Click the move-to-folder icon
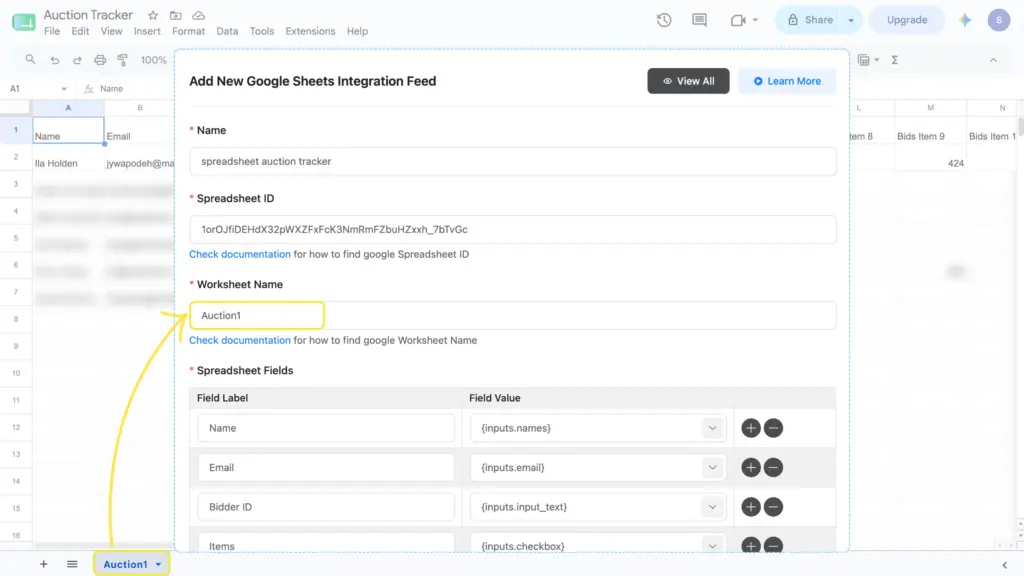The height and width of the screenshot is (576, 1024). tap(176, 15)
